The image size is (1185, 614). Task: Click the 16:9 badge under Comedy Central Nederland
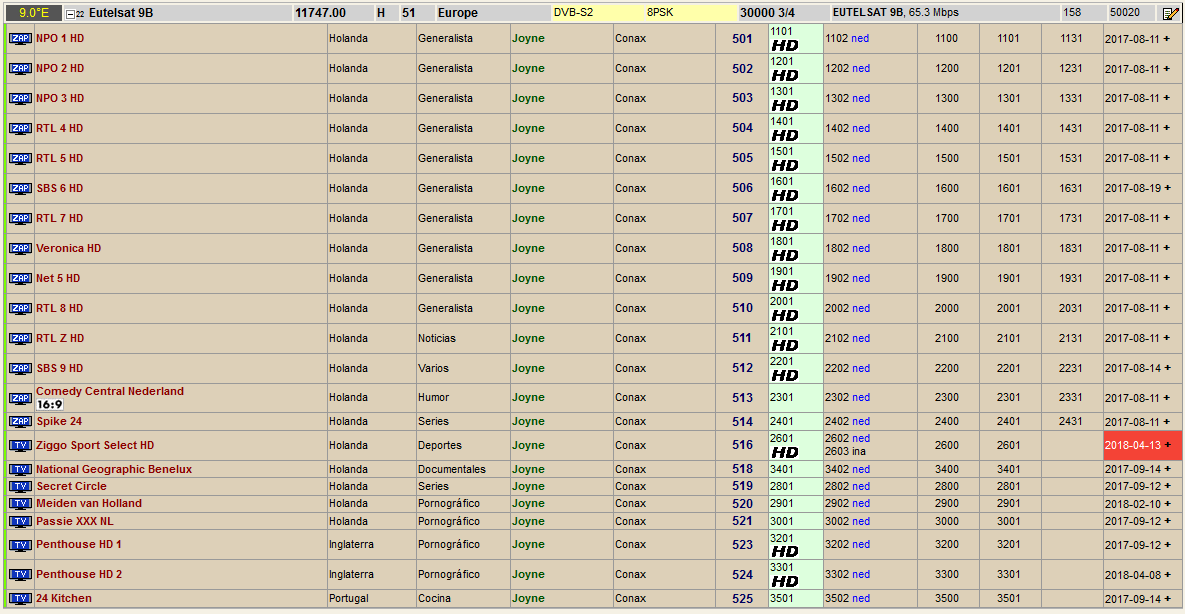(50, 405)
